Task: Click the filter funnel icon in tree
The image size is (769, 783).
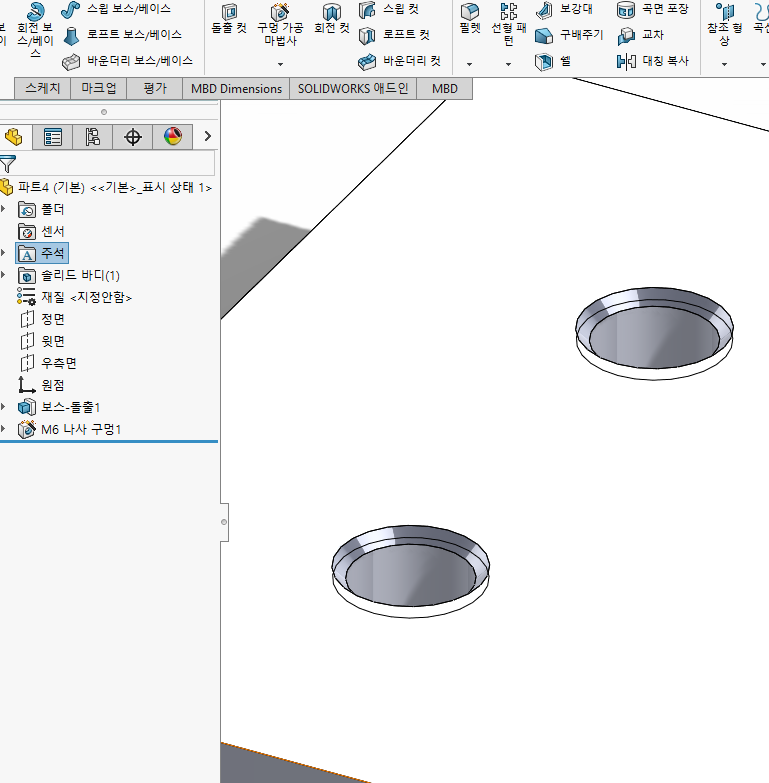Action: pos(7,164)
